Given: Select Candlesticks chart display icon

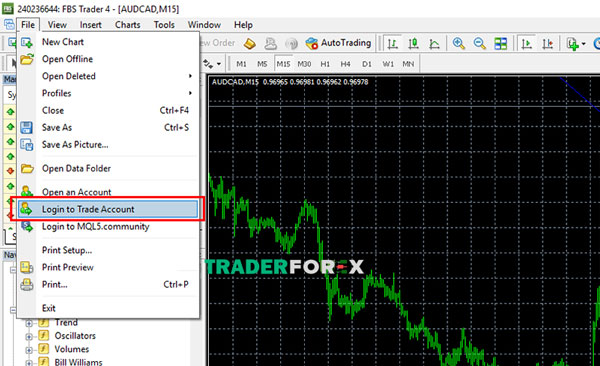Looking at the screenshot, I should pos(413,44).
